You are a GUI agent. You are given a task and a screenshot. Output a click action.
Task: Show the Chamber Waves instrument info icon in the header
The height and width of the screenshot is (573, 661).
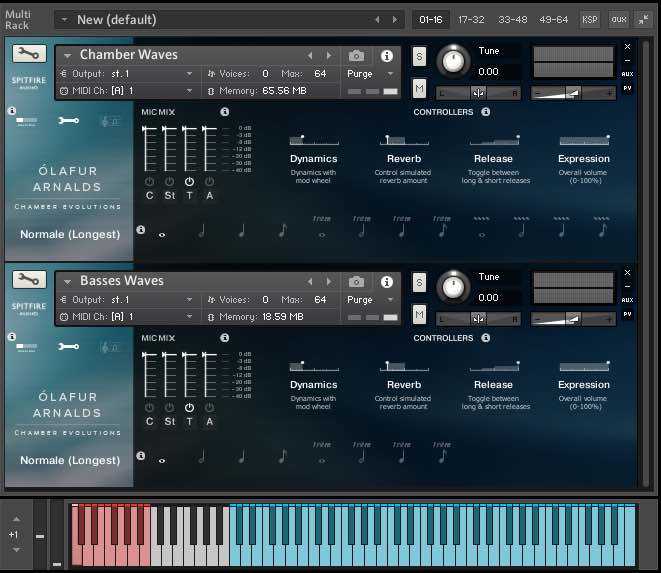click(387, 56)
